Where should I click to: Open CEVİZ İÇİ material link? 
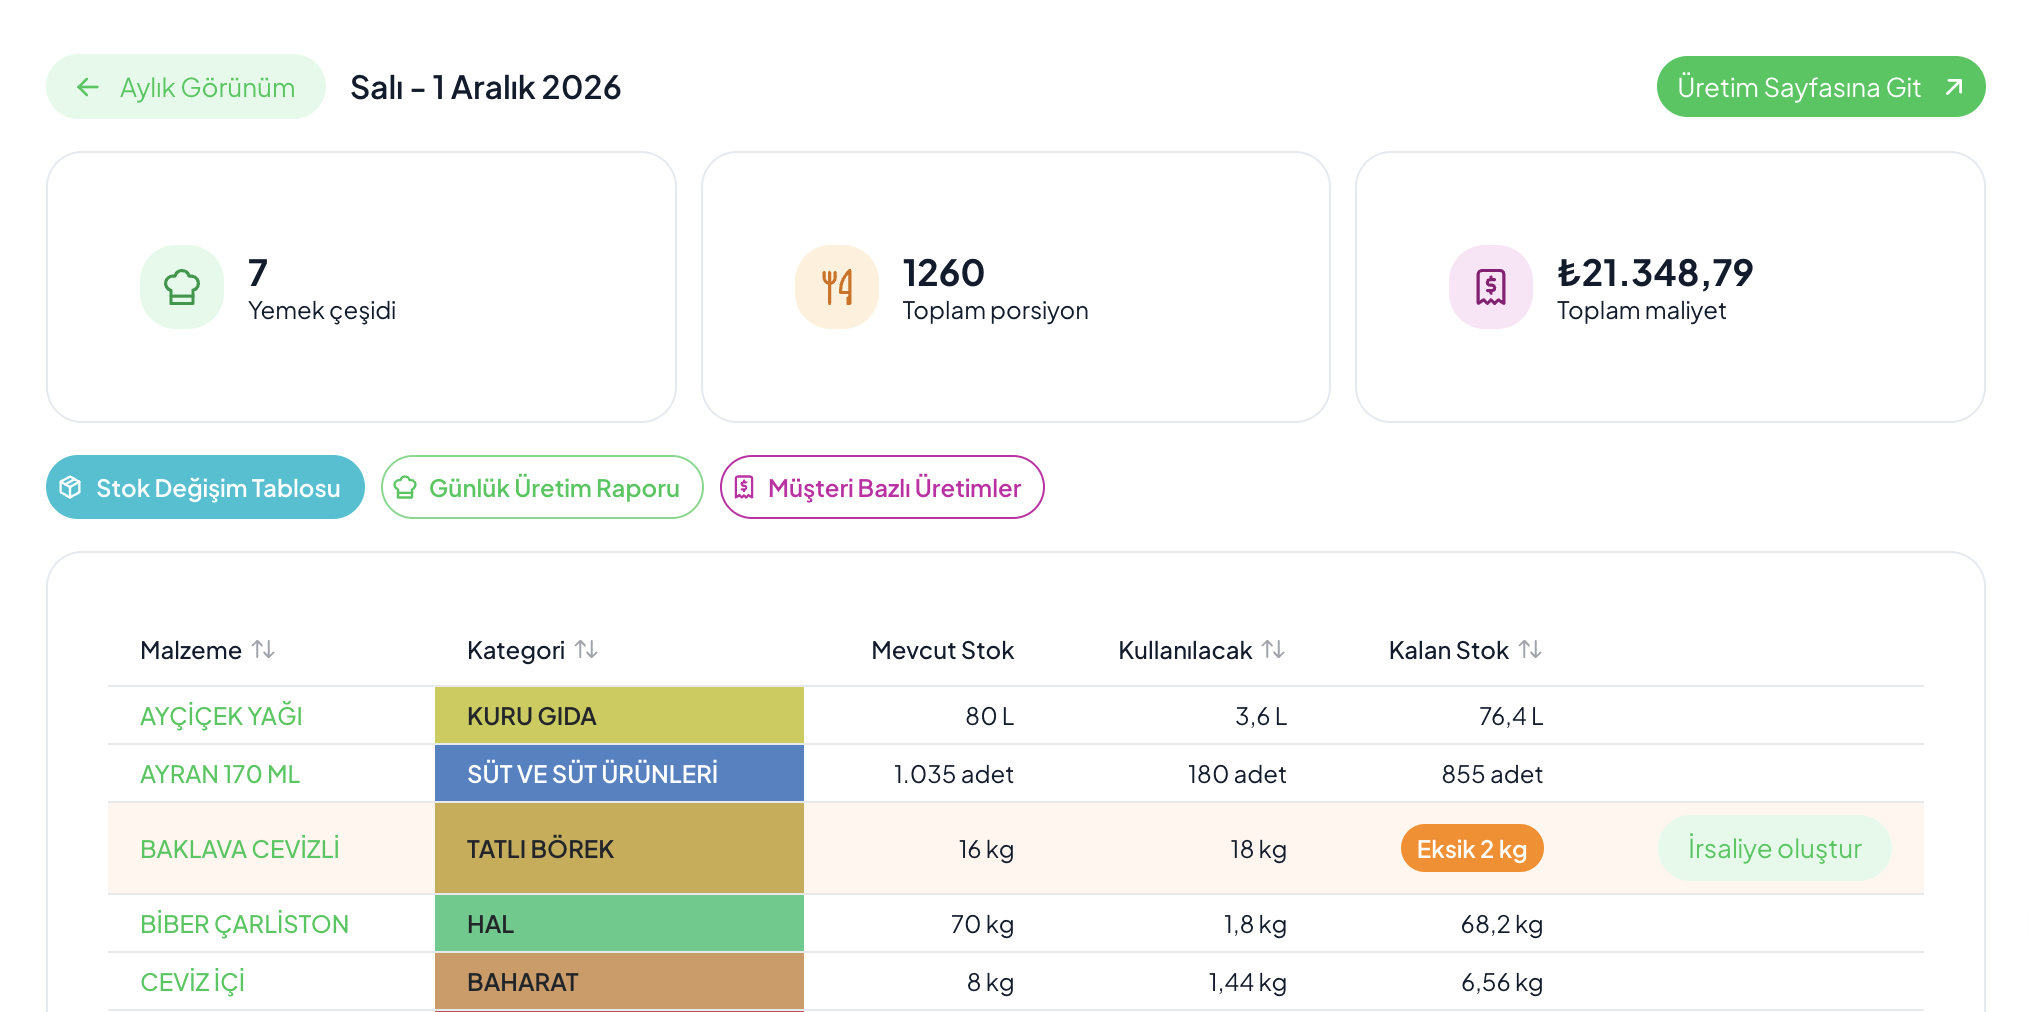pos(192,982)
